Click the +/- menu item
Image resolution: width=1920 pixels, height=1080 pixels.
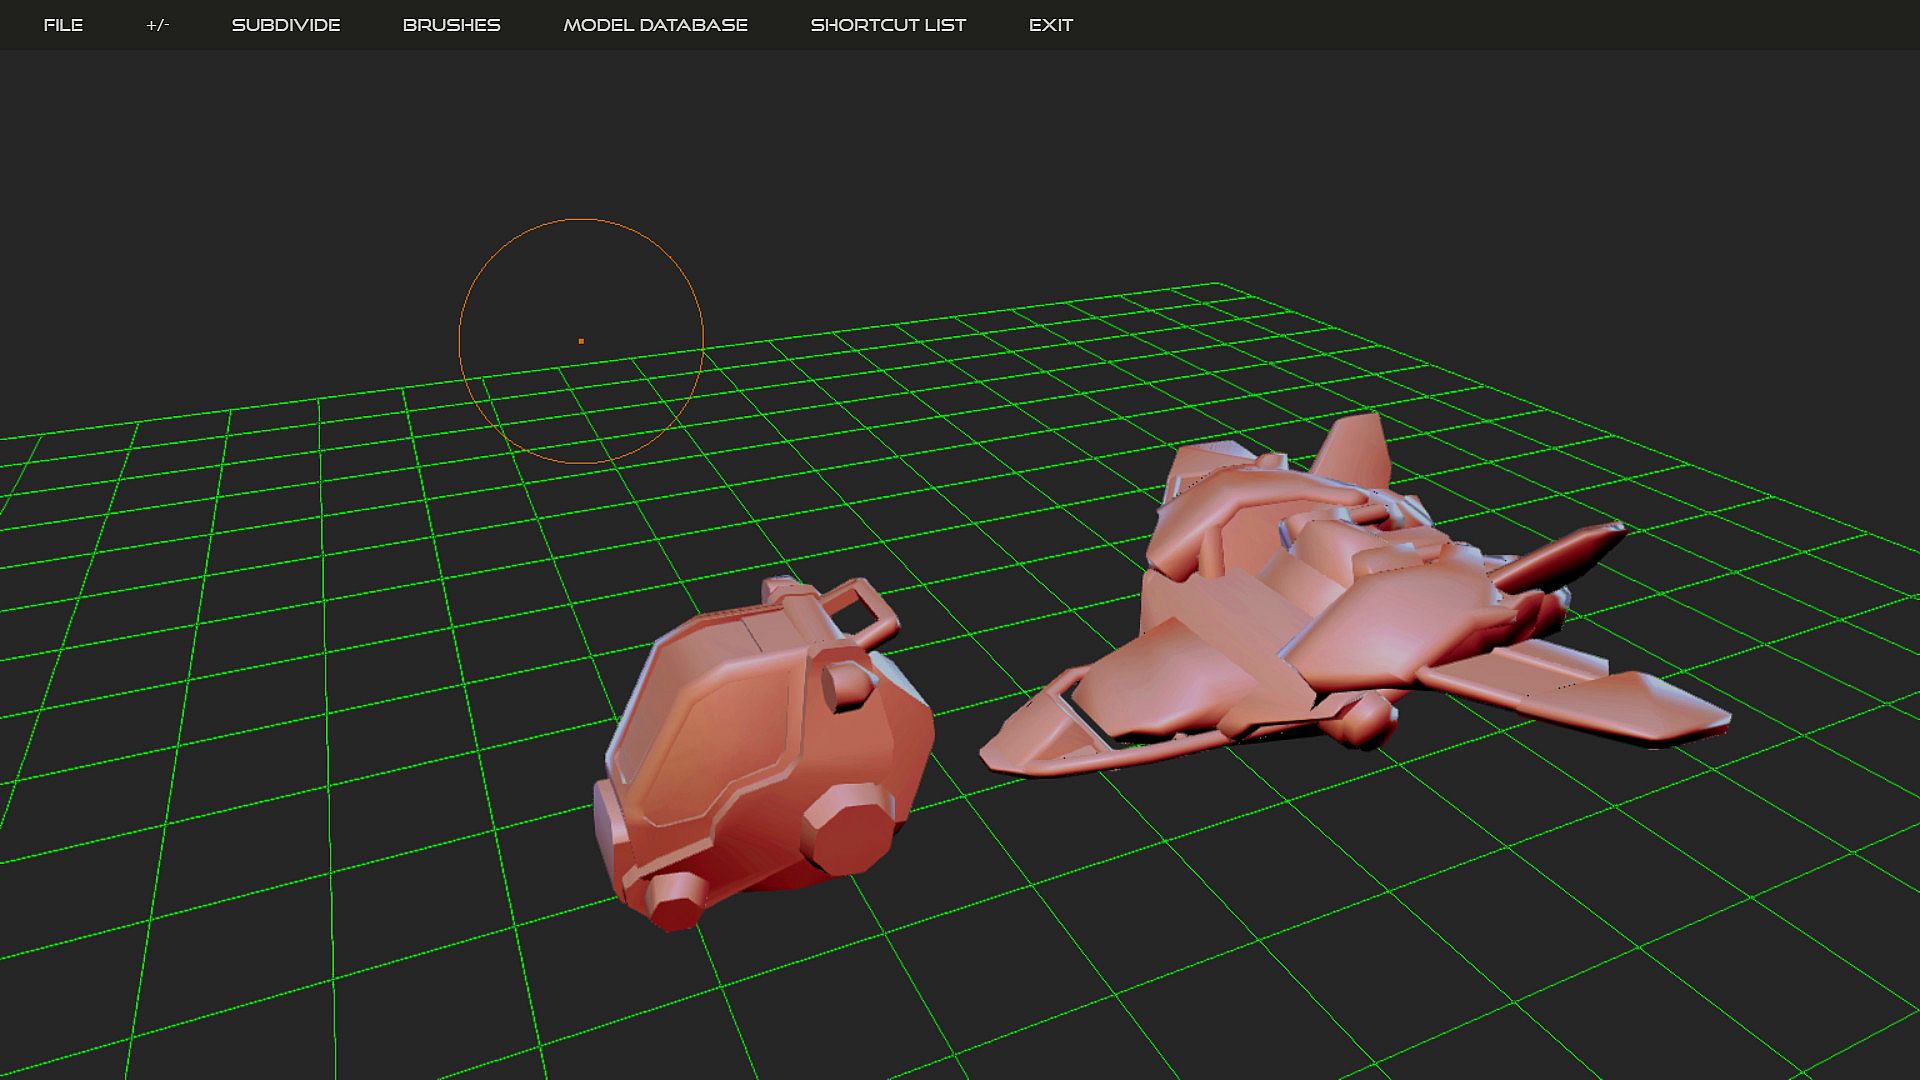coord(157,25)
